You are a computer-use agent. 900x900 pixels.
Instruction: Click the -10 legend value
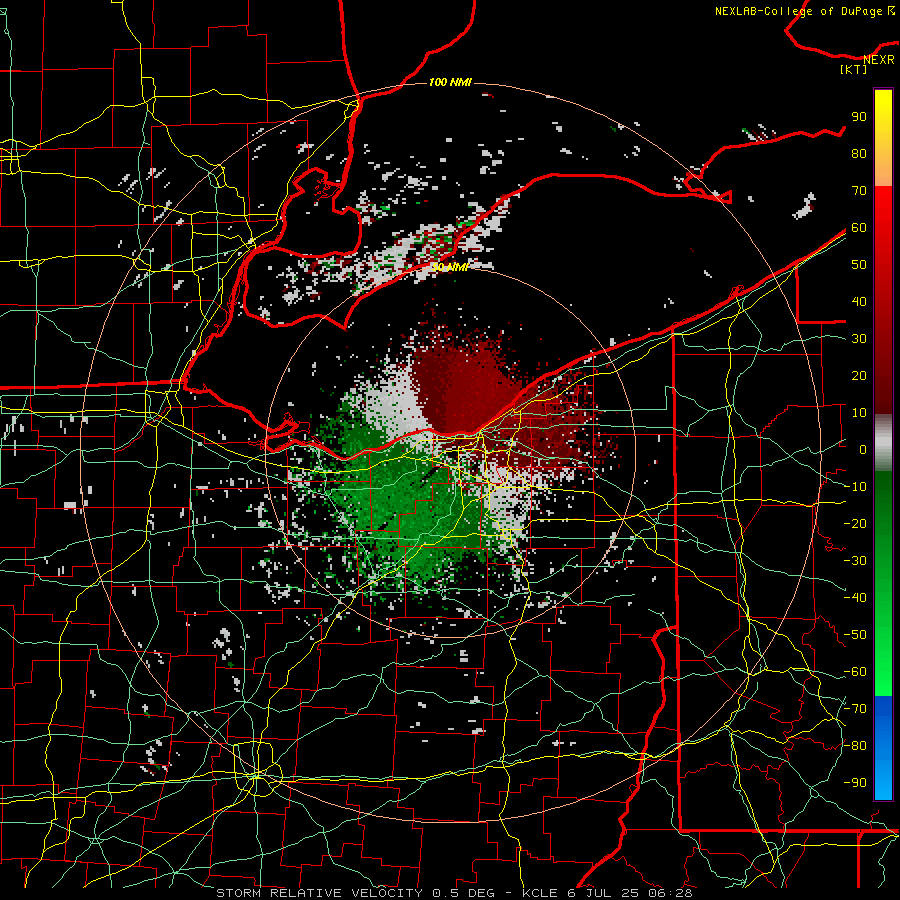[x=855, y=487]
